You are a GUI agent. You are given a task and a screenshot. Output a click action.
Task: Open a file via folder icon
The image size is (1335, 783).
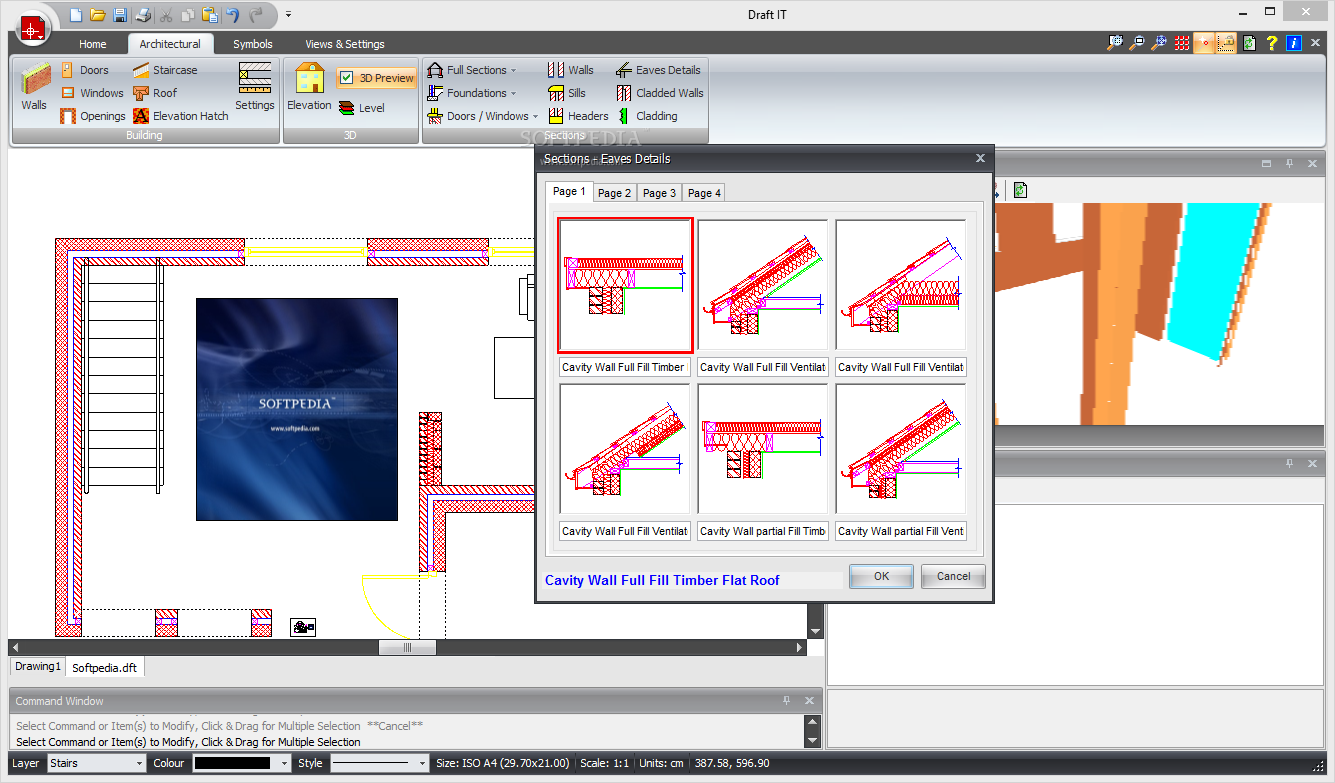click(x=98, y=15)
